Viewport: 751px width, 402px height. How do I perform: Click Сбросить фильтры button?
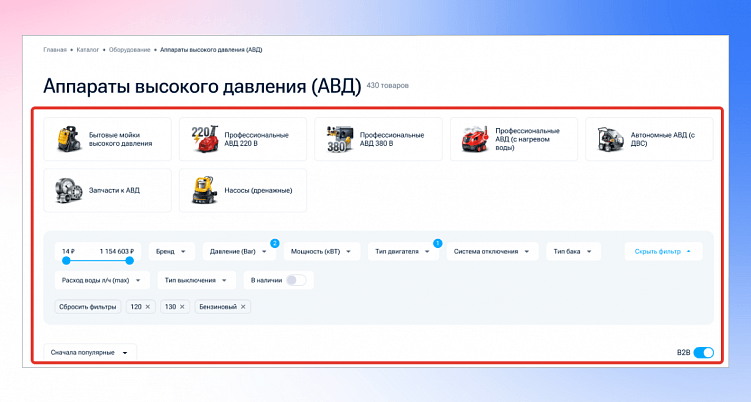click(88, 307)
